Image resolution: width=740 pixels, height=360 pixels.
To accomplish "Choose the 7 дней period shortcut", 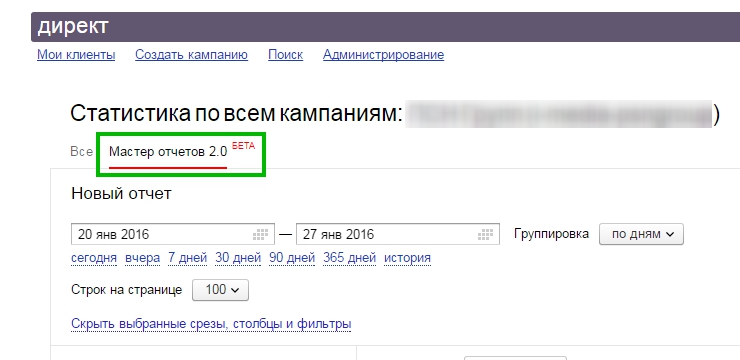I will coord(187,258).
